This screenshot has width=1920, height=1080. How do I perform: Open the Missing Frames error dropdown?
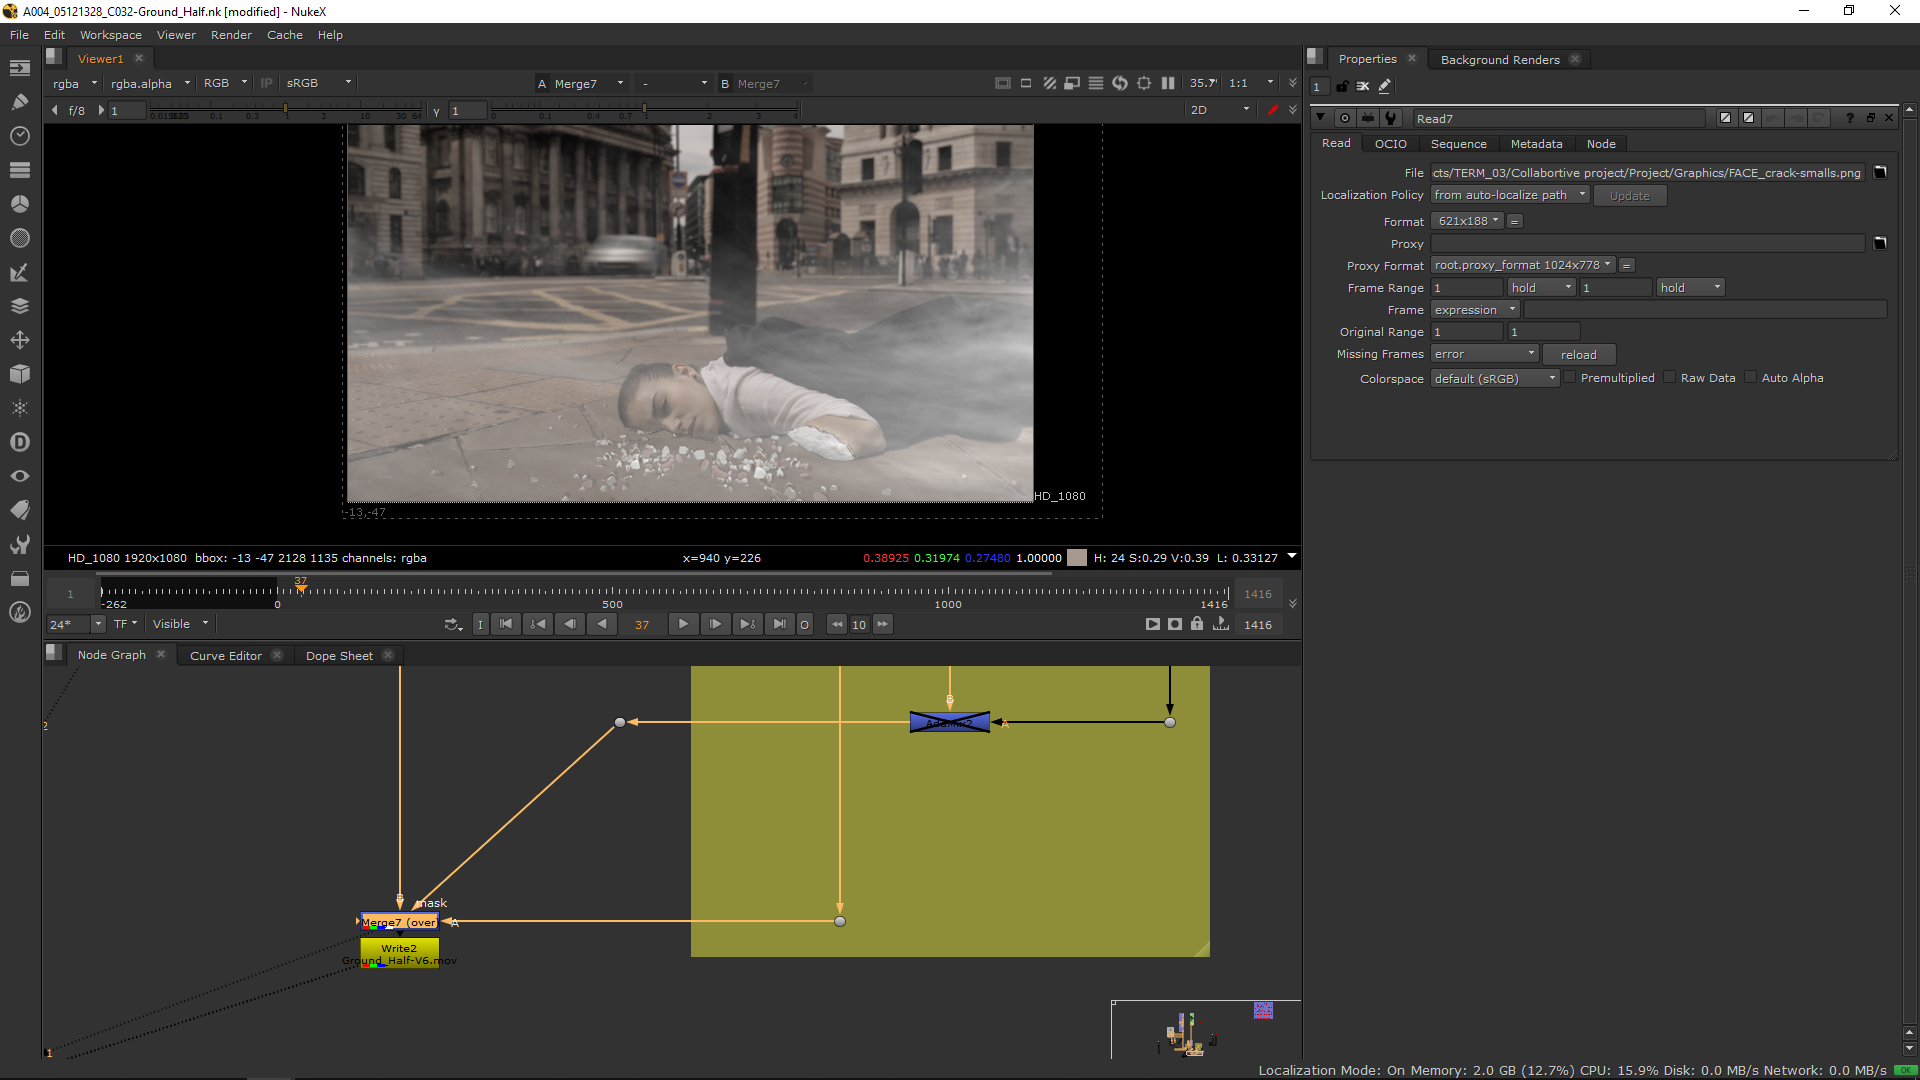tap(1484, 354)
